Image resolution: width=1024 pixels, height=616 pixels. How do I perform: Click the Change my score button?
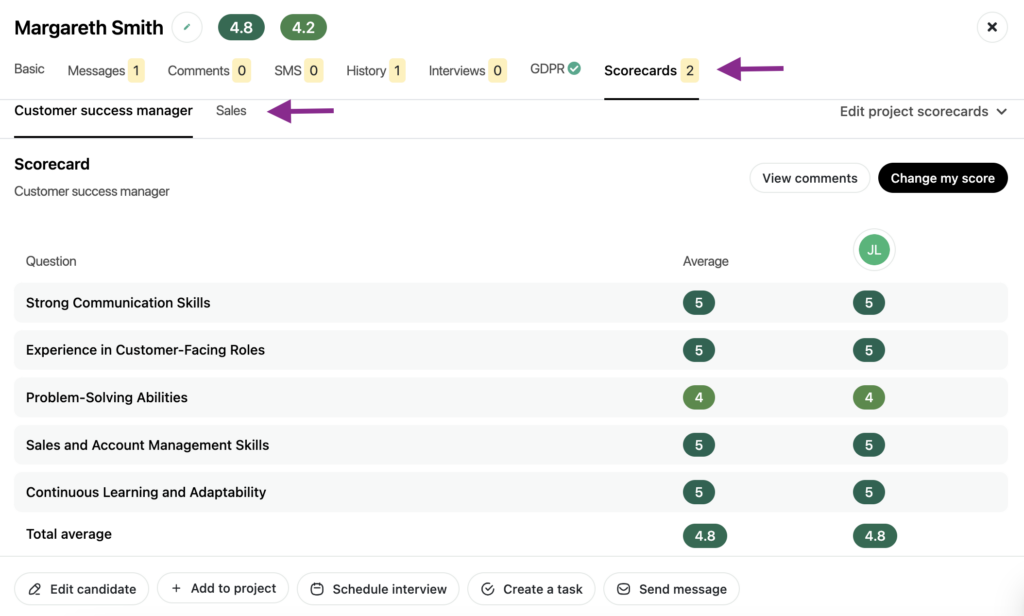coord(942,177)
